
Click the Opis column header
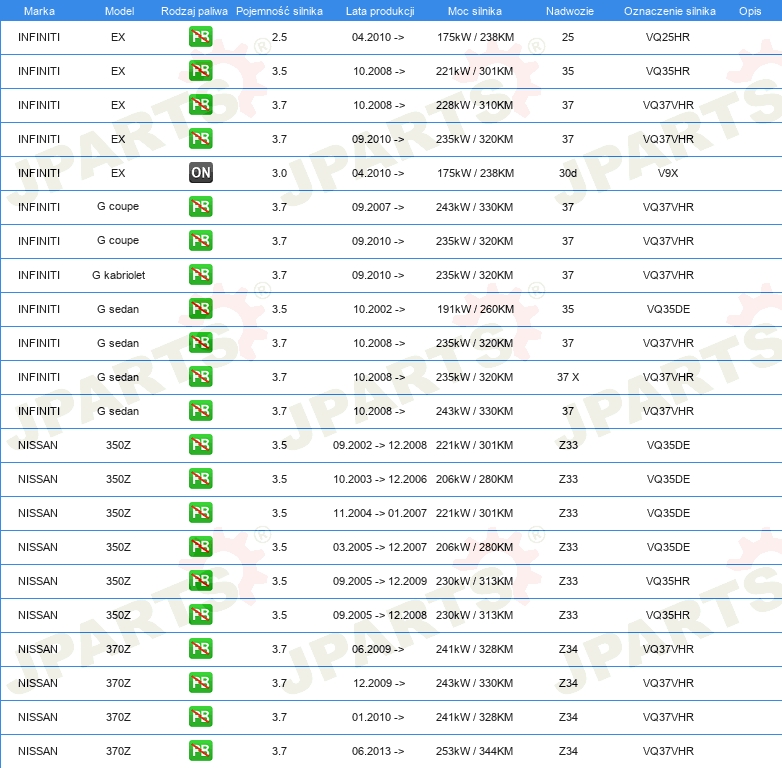[750, 11]
